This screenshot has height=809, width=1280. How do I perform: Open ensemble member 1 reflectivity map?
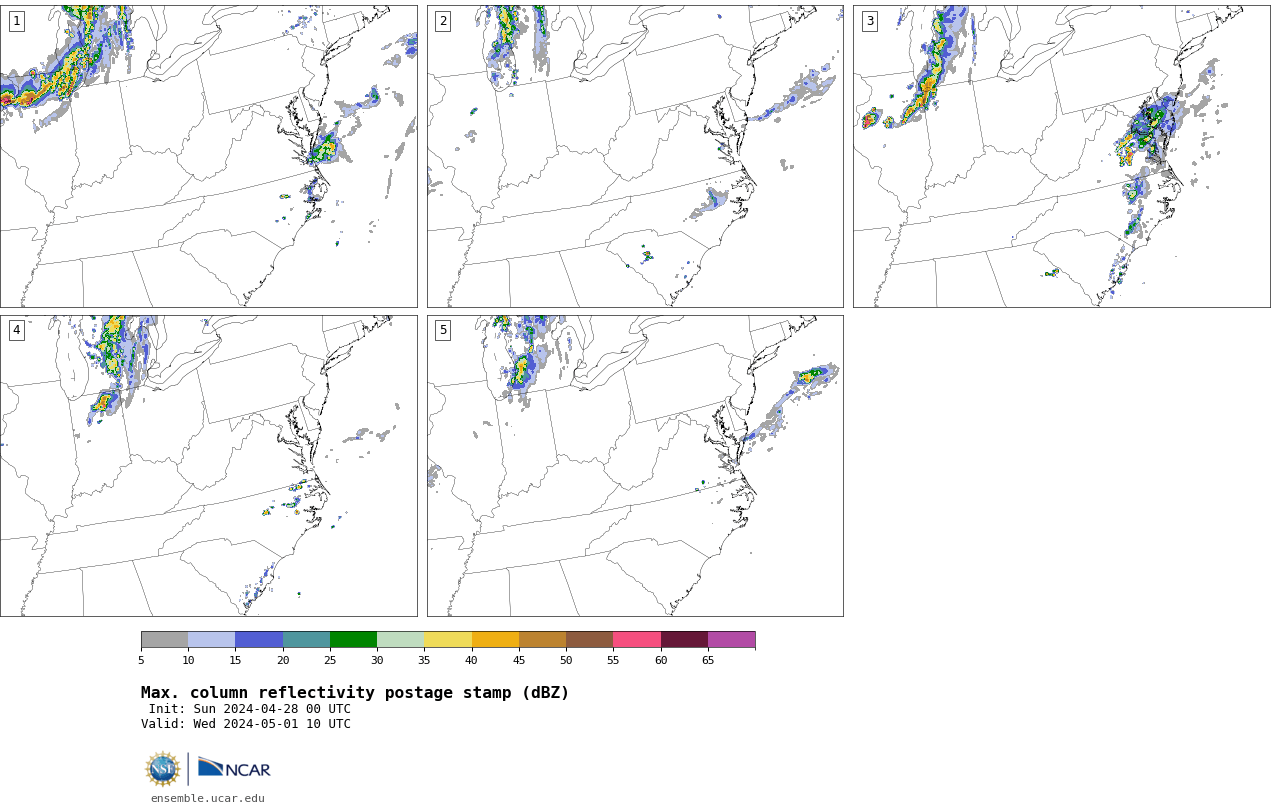pyautogui.click(x=208, y=156)
